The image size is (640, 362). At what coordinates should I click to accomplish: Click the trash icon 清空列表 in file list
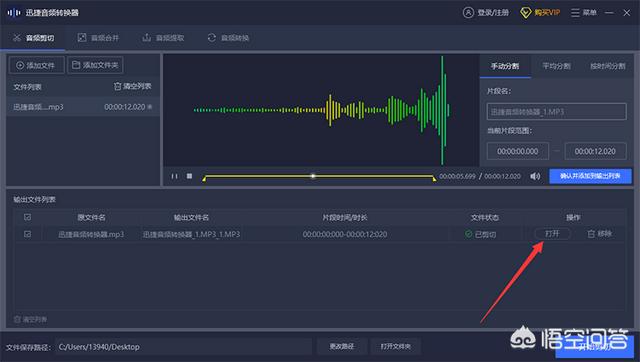(x=118, y=87)
